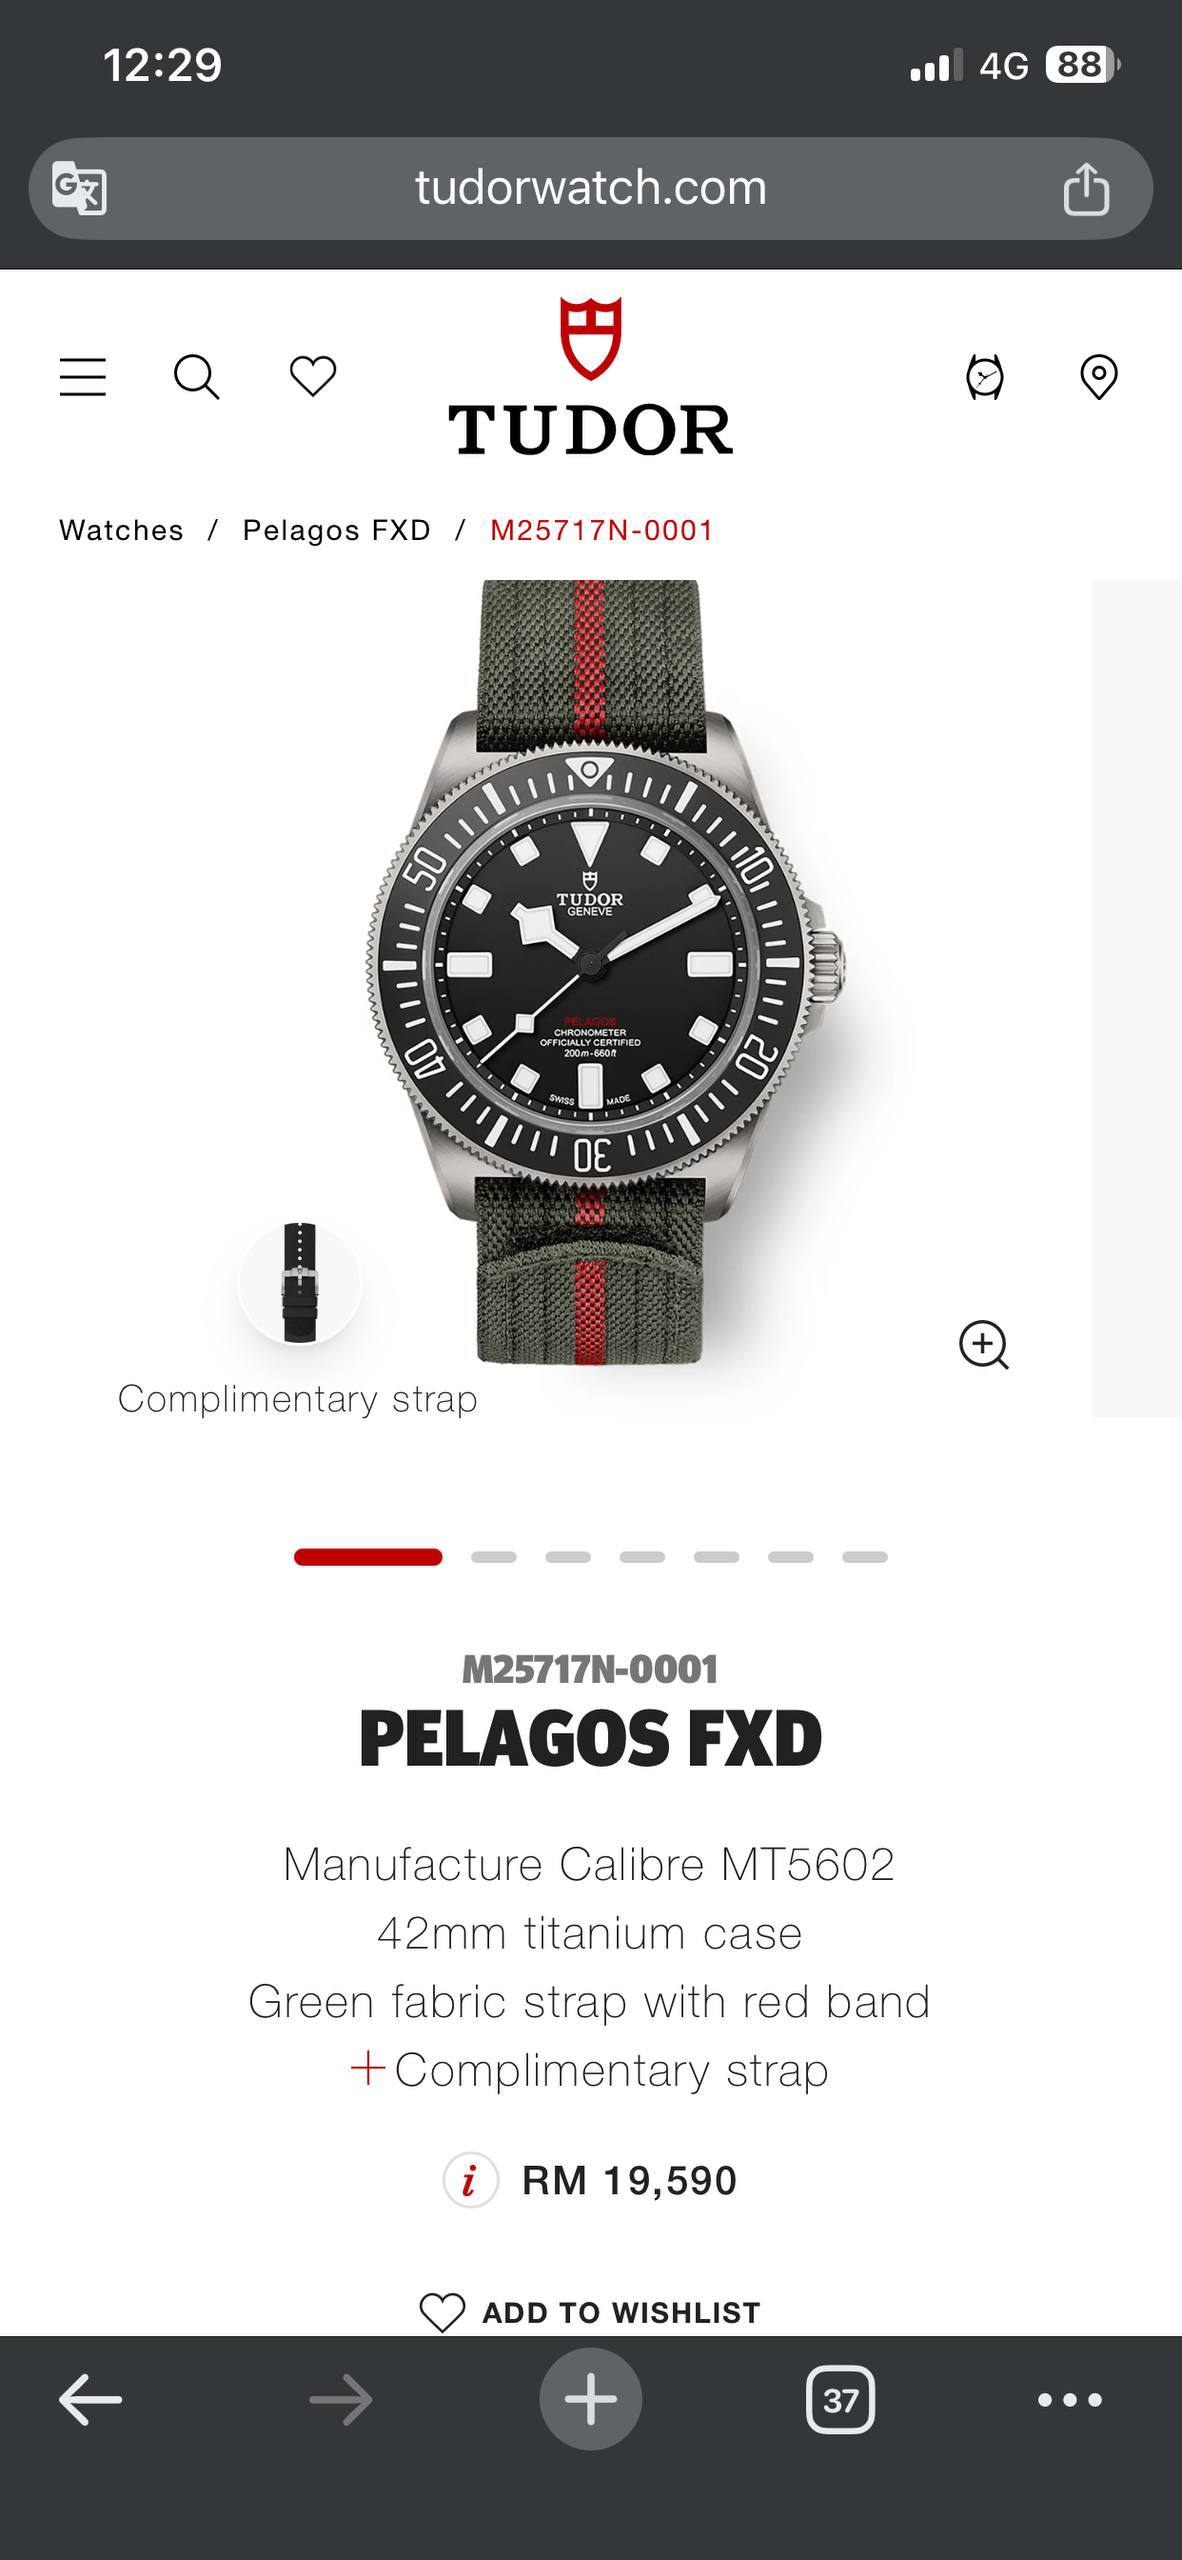Open the 37 tabs switcher
This screenshot has height=2560, width=1182.
pos(840,2399)
